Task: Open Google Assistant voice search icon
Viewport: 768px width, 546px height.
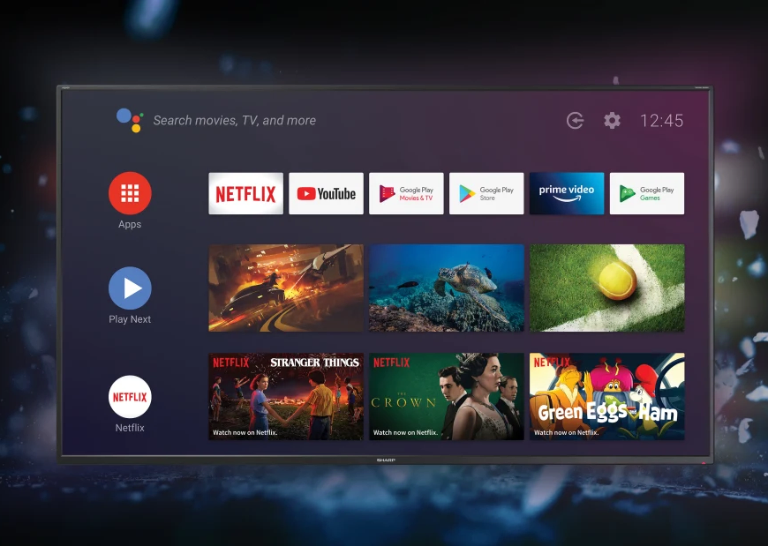Action: click(130, 120)
